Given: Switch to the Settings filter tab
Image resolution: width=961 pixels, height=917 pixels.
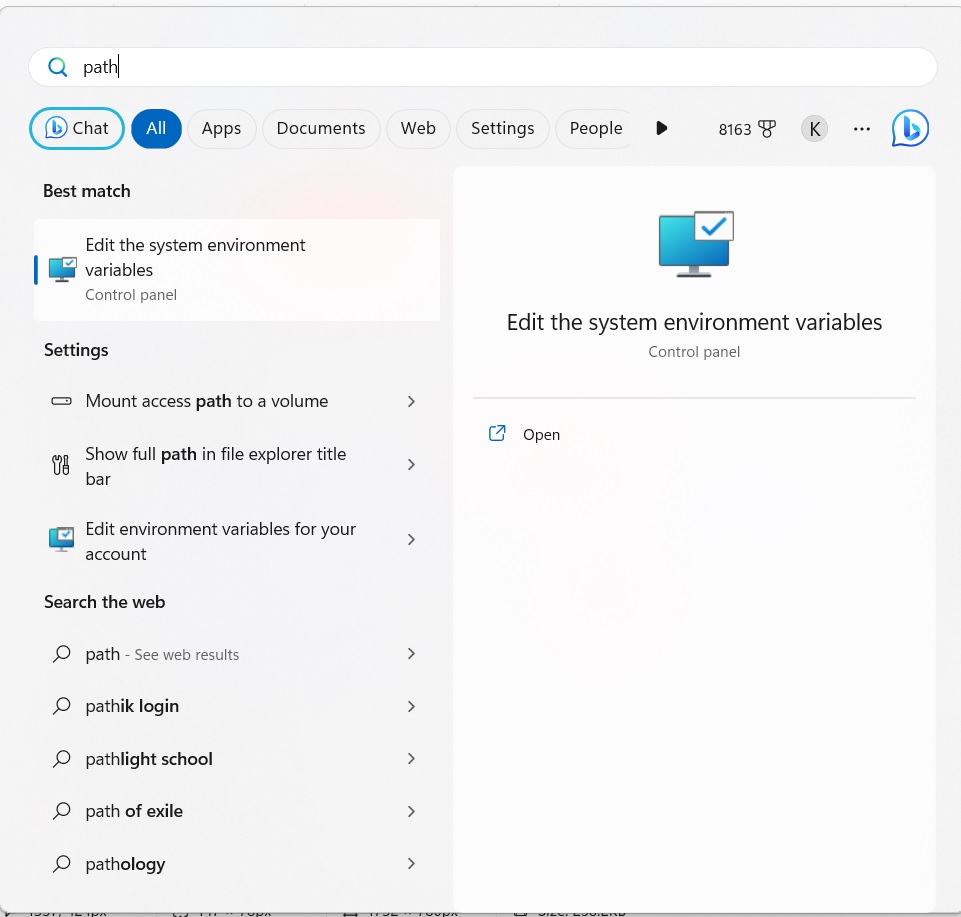Looking at the screenshot, I should click(x=503, y=128).
